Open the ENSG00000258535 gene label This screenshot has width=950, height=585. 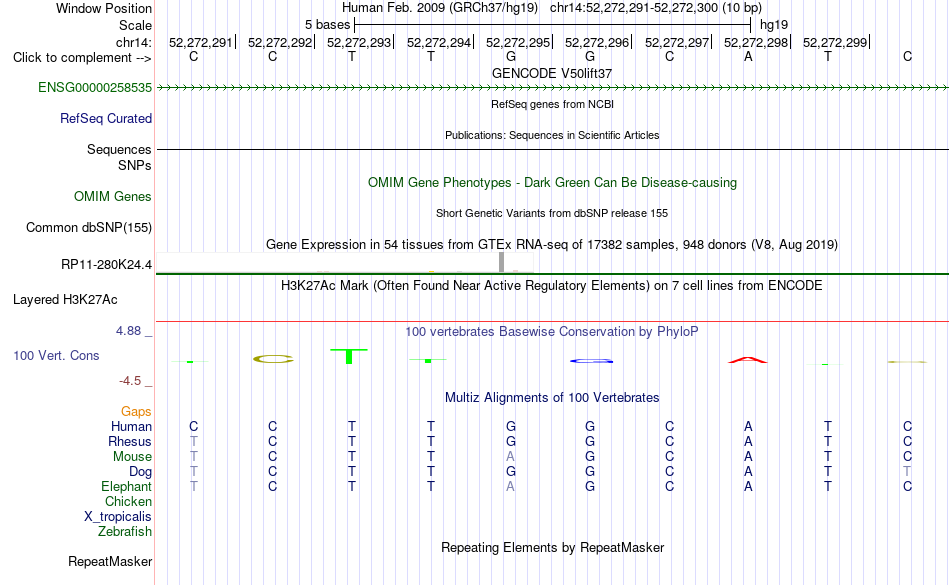point(95,88)
